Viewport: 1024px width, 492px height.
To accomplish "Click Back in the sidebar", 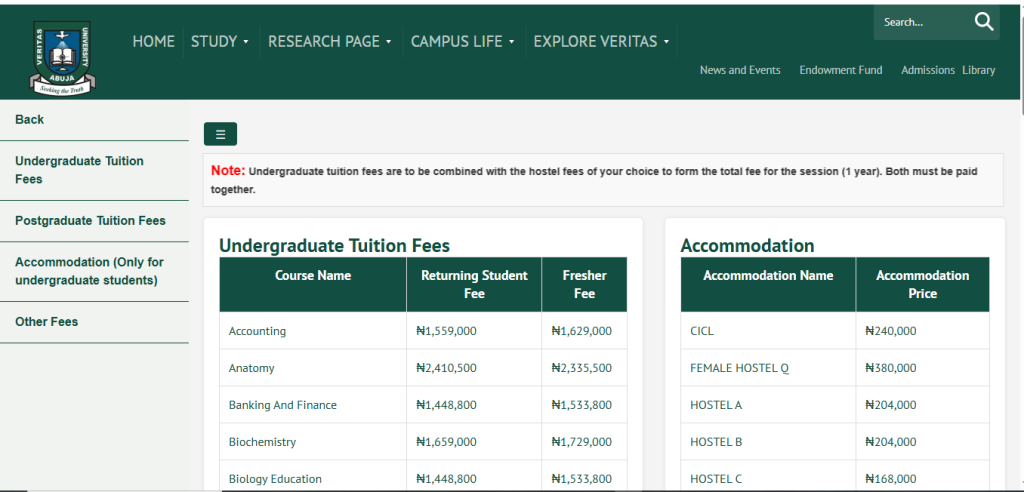I will (x=30, y=119).
